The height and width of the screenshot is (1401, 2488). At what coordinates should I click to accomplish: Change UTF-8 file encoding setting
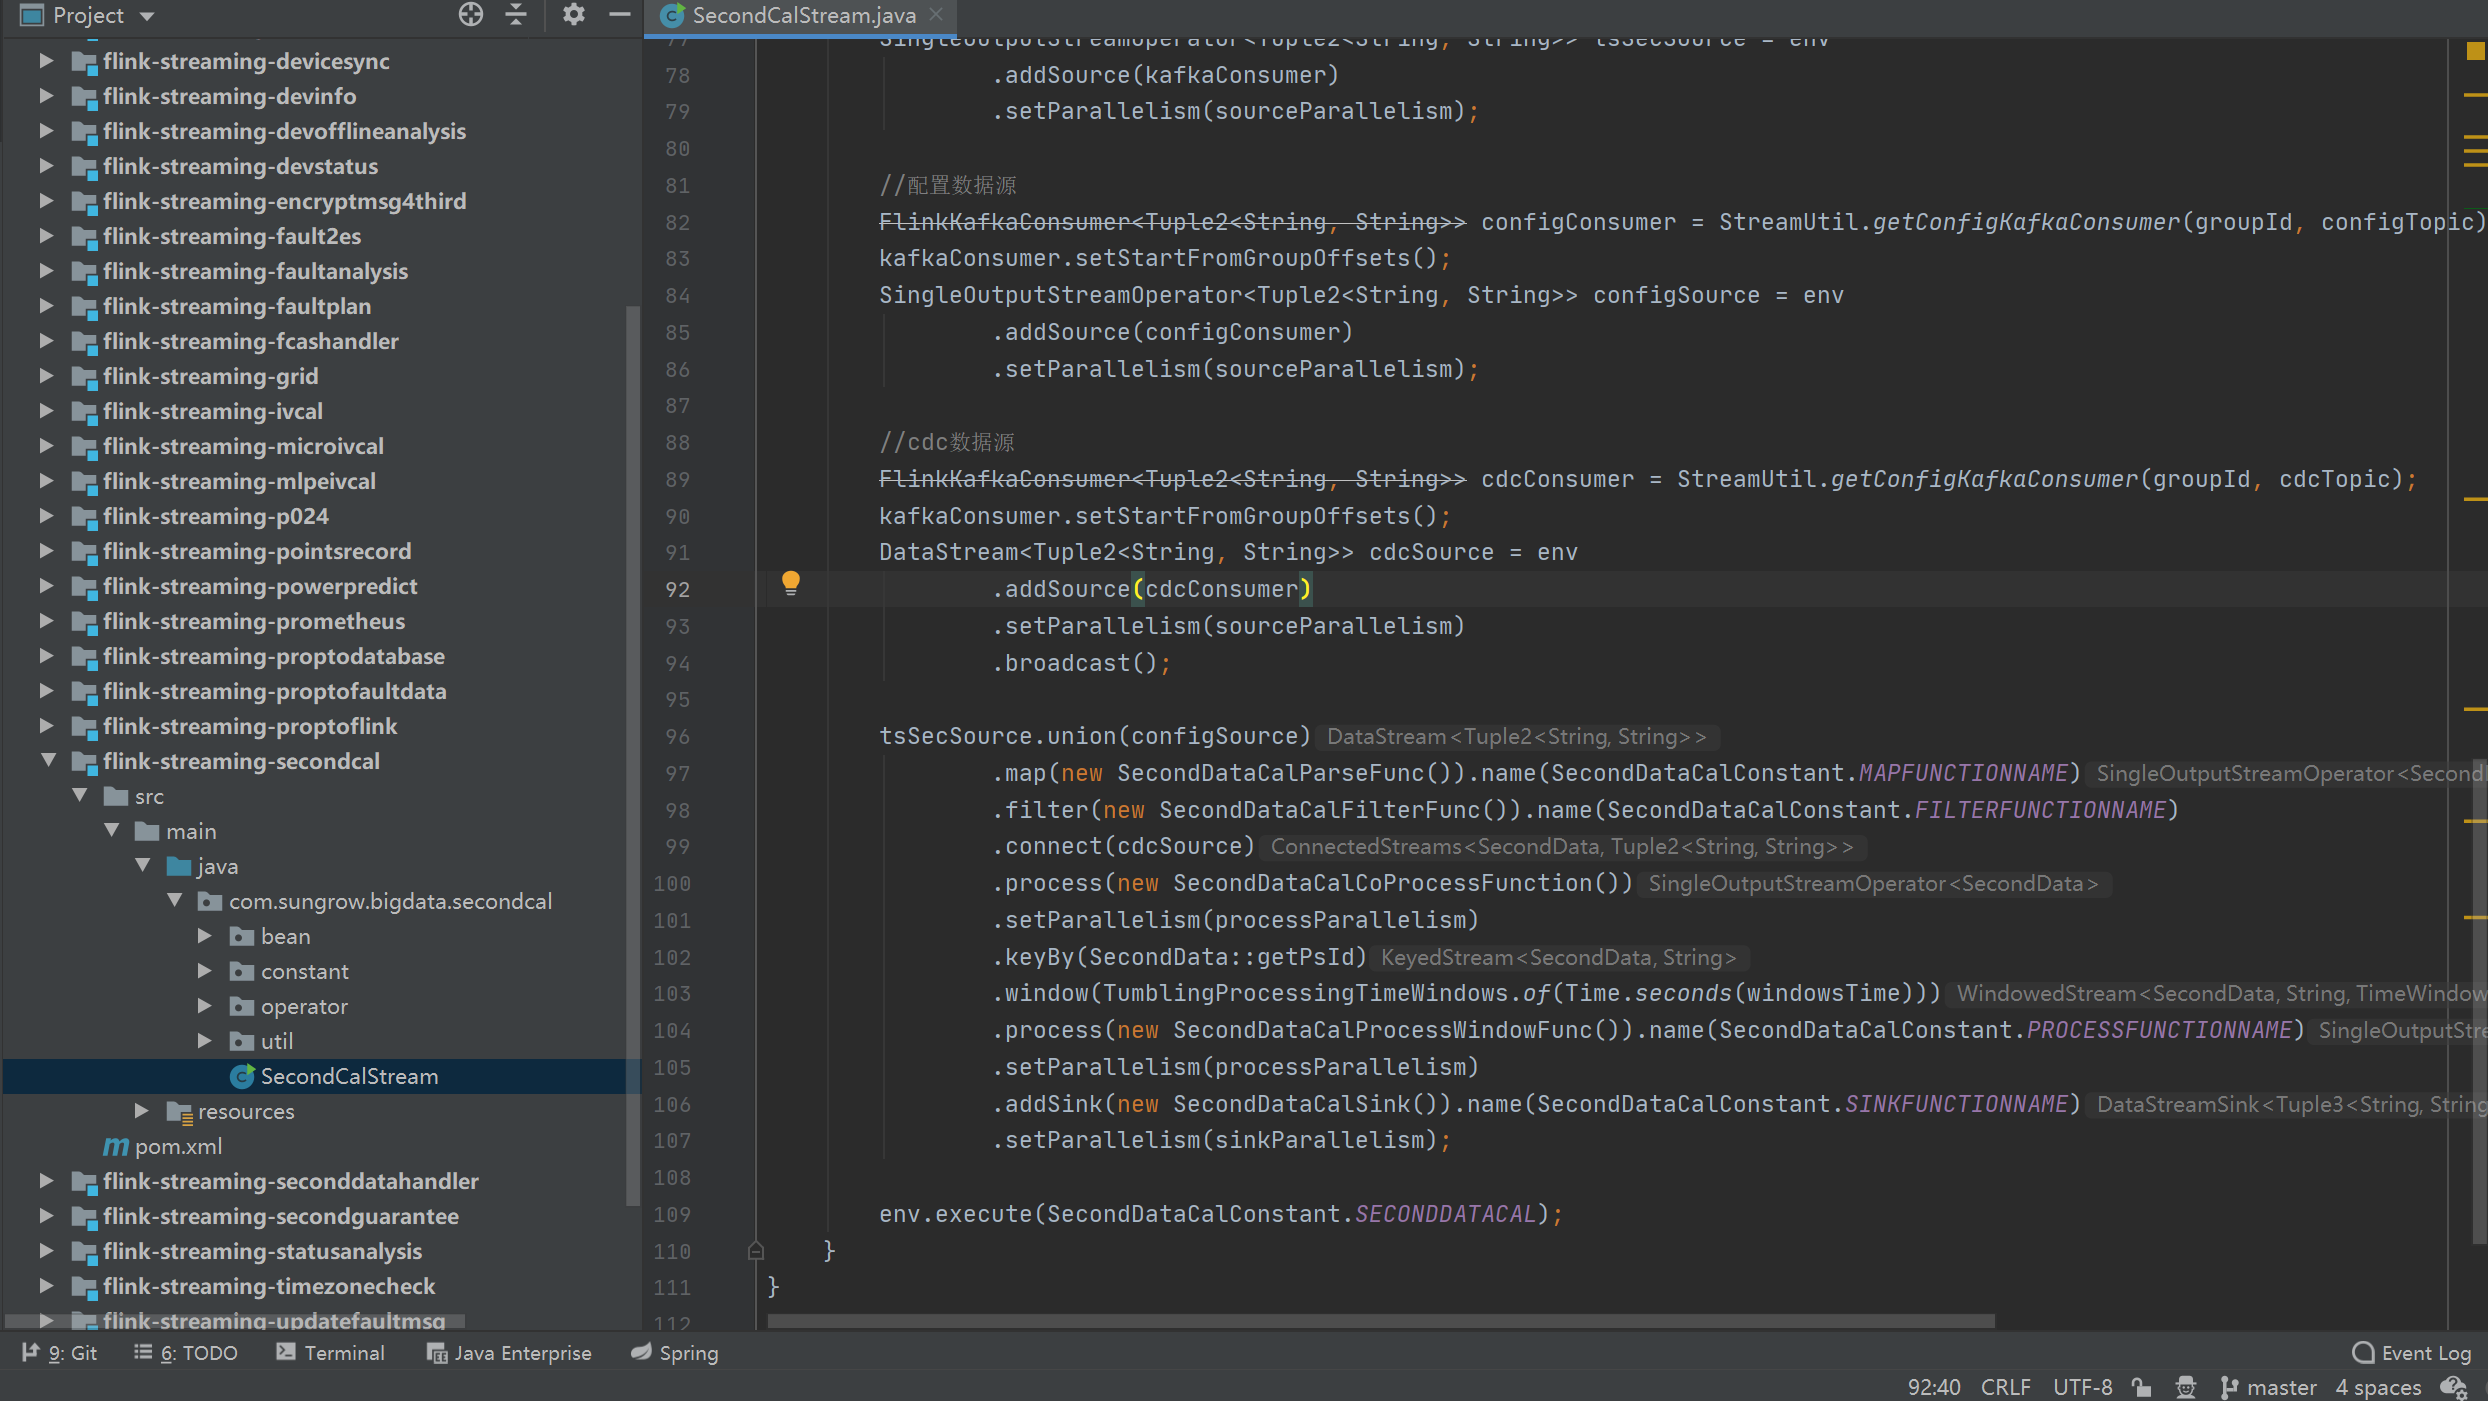point(2082,1387)
